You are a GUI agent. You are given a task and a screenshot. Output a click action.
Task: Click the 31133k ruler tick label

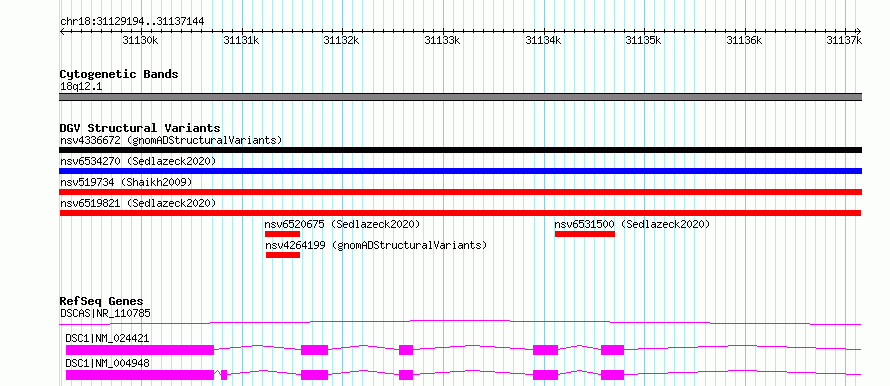442,40
